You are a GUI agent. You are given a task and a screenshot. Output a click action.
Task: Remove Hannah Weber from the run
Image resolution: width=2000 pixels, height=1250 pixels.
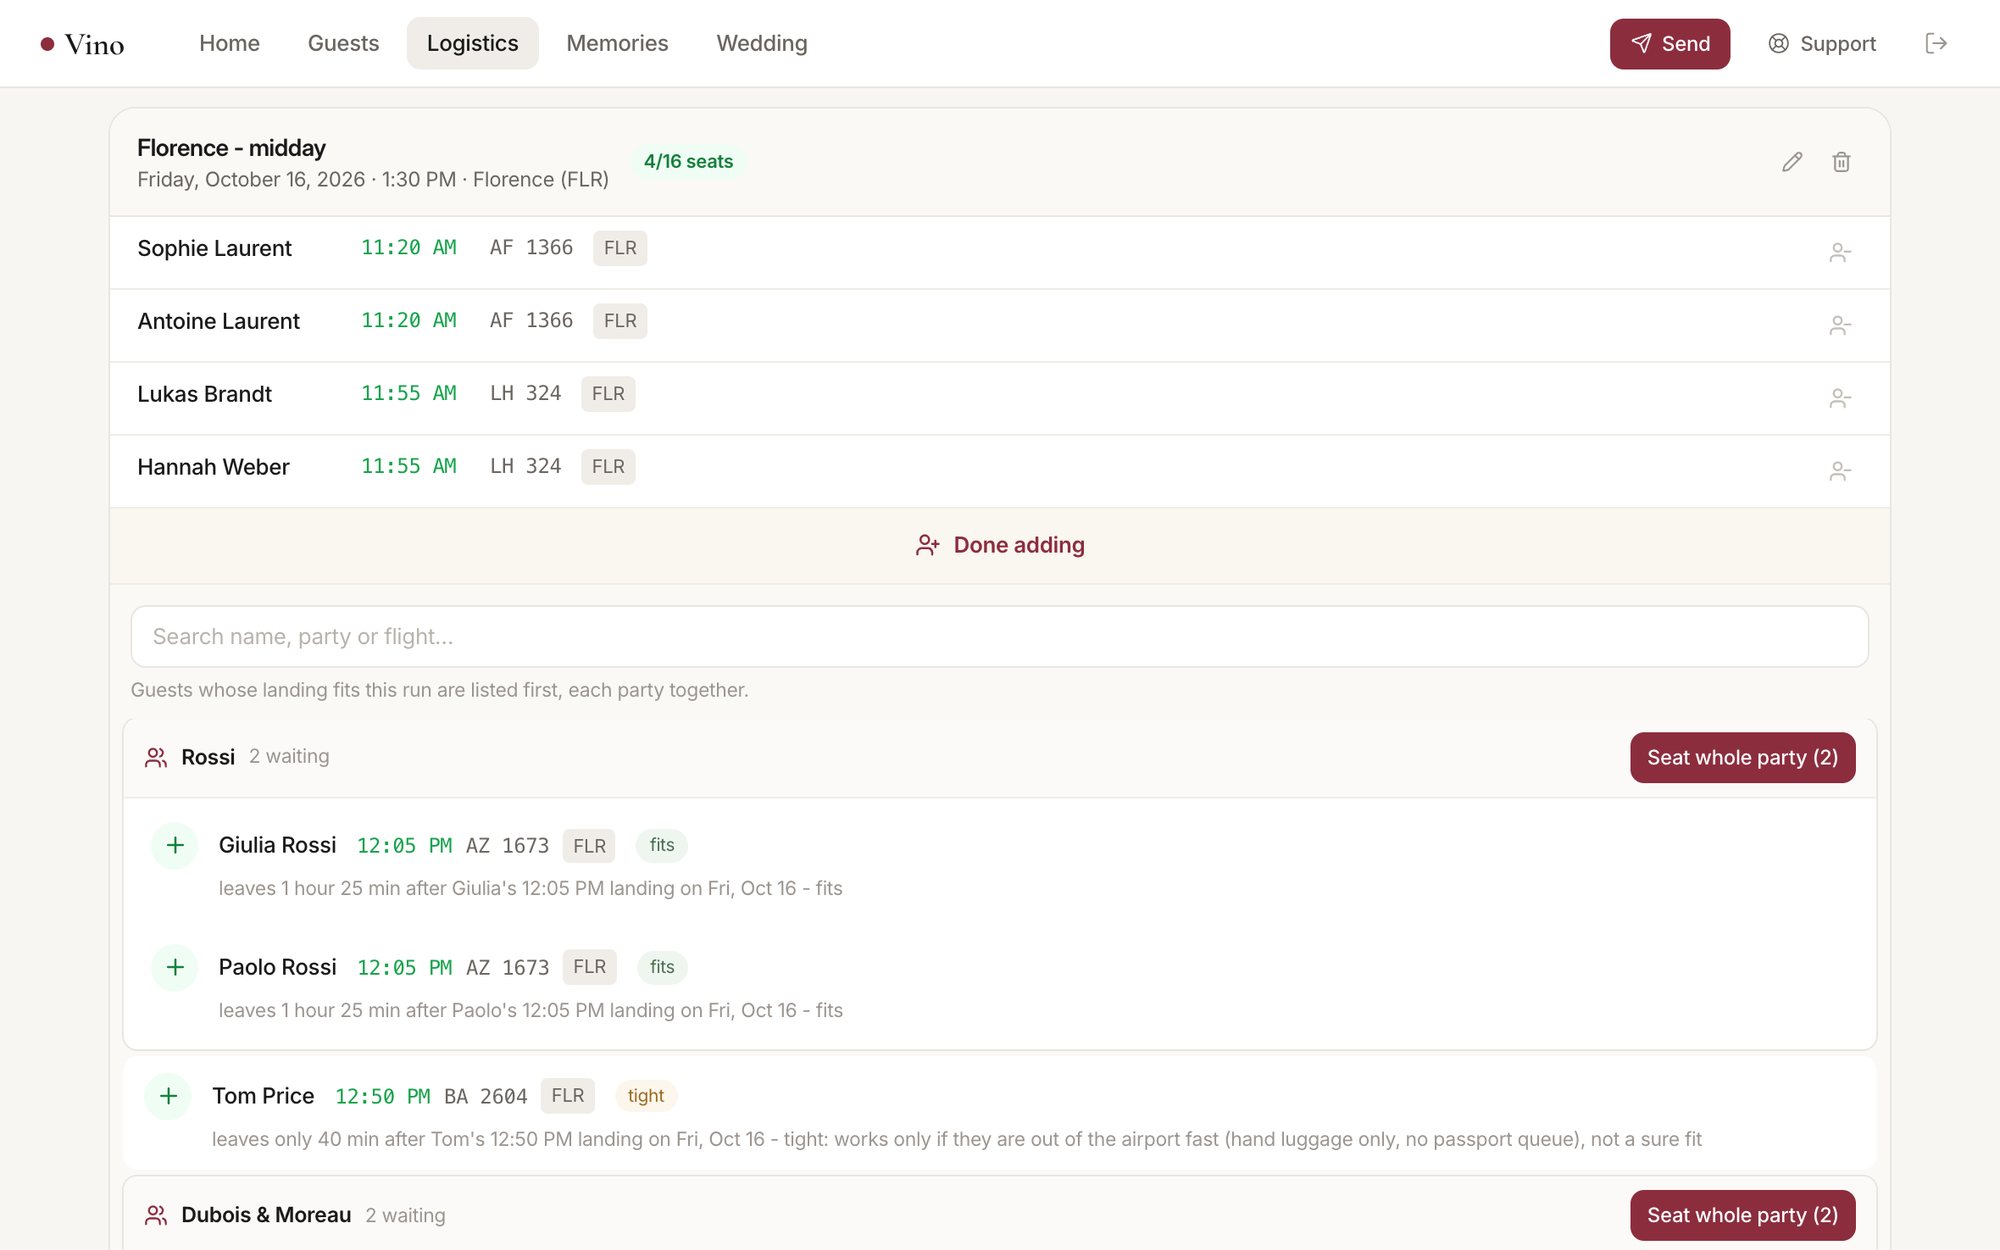coord(1840,472)
